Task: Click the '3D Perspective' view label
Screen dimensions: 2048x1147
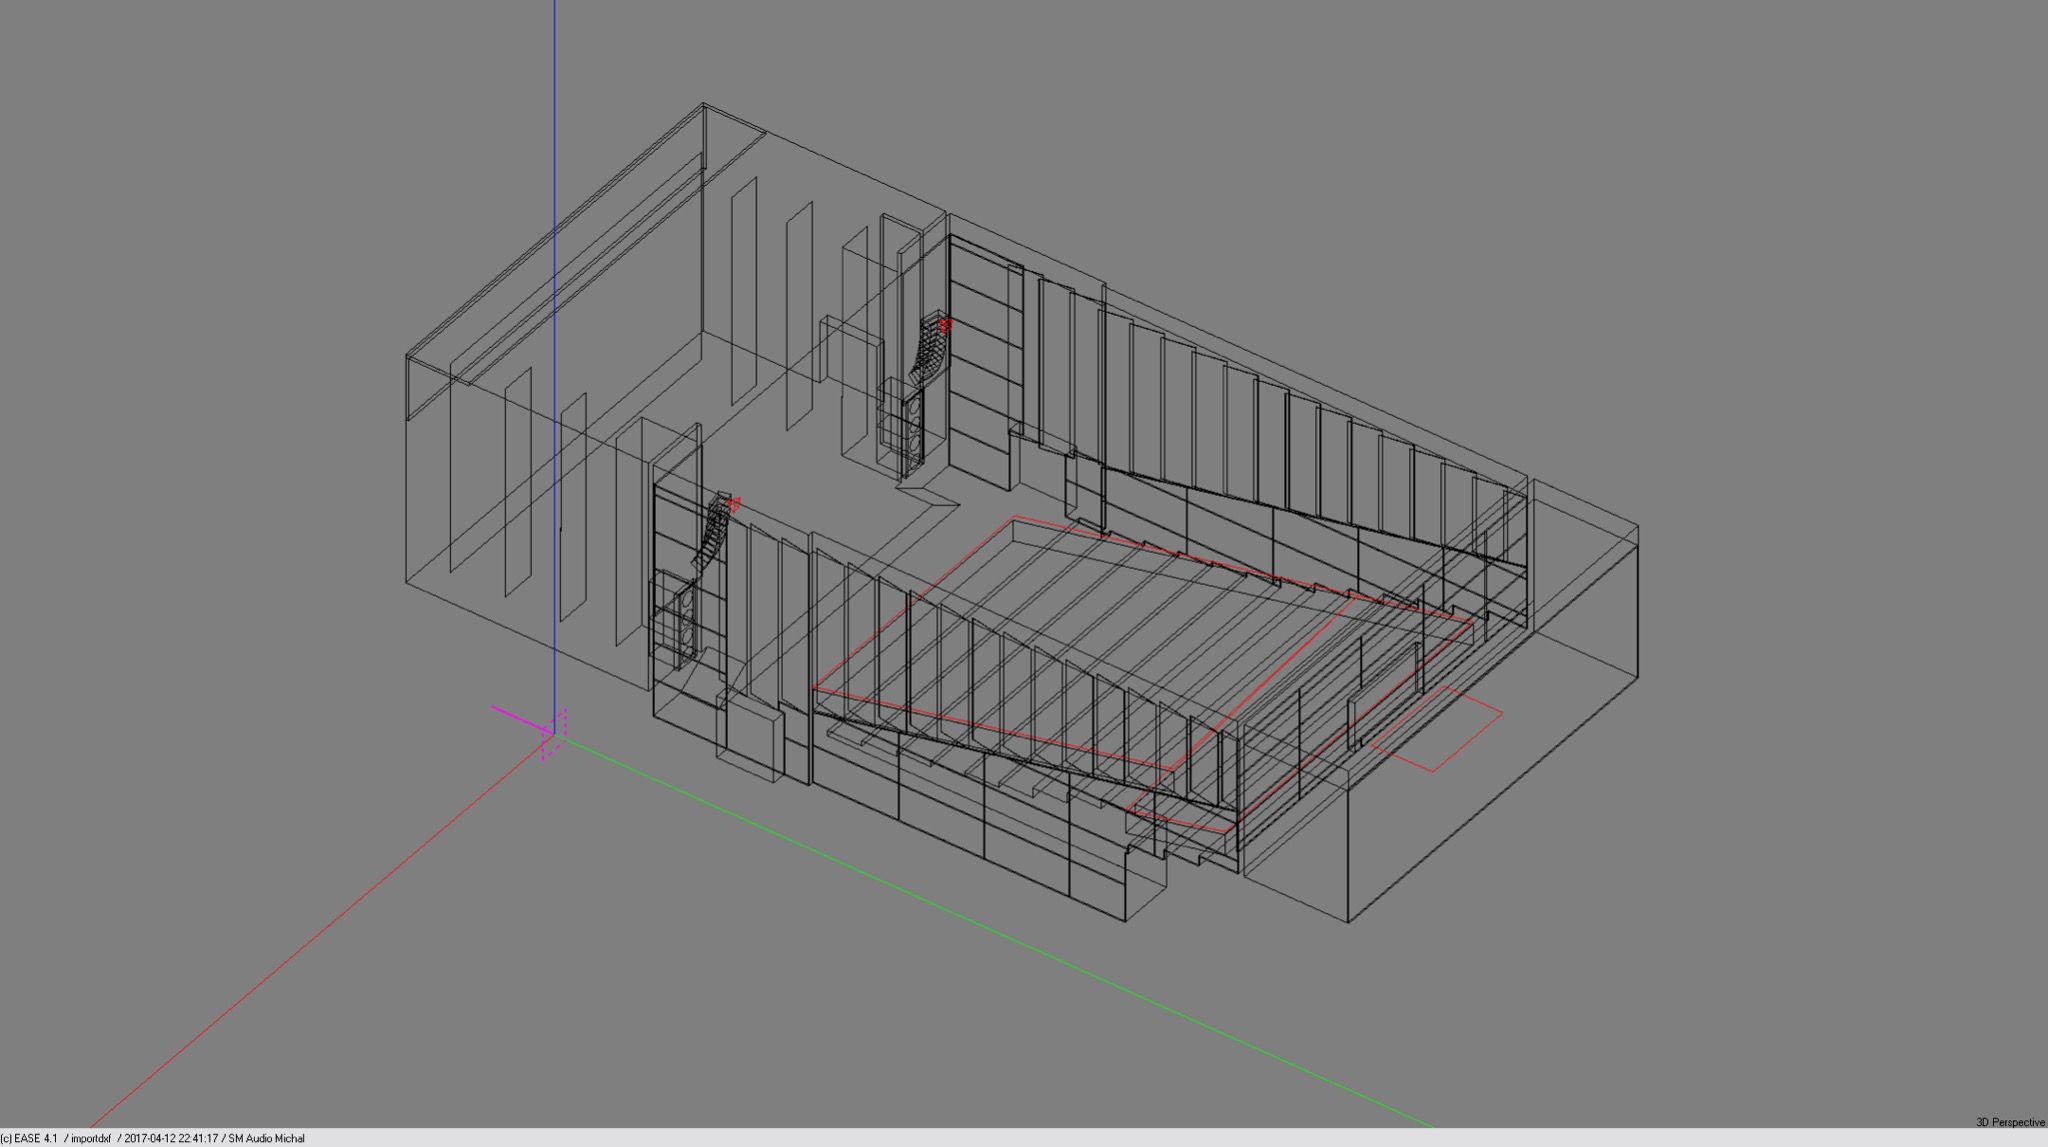Action: point(2010,1123)
